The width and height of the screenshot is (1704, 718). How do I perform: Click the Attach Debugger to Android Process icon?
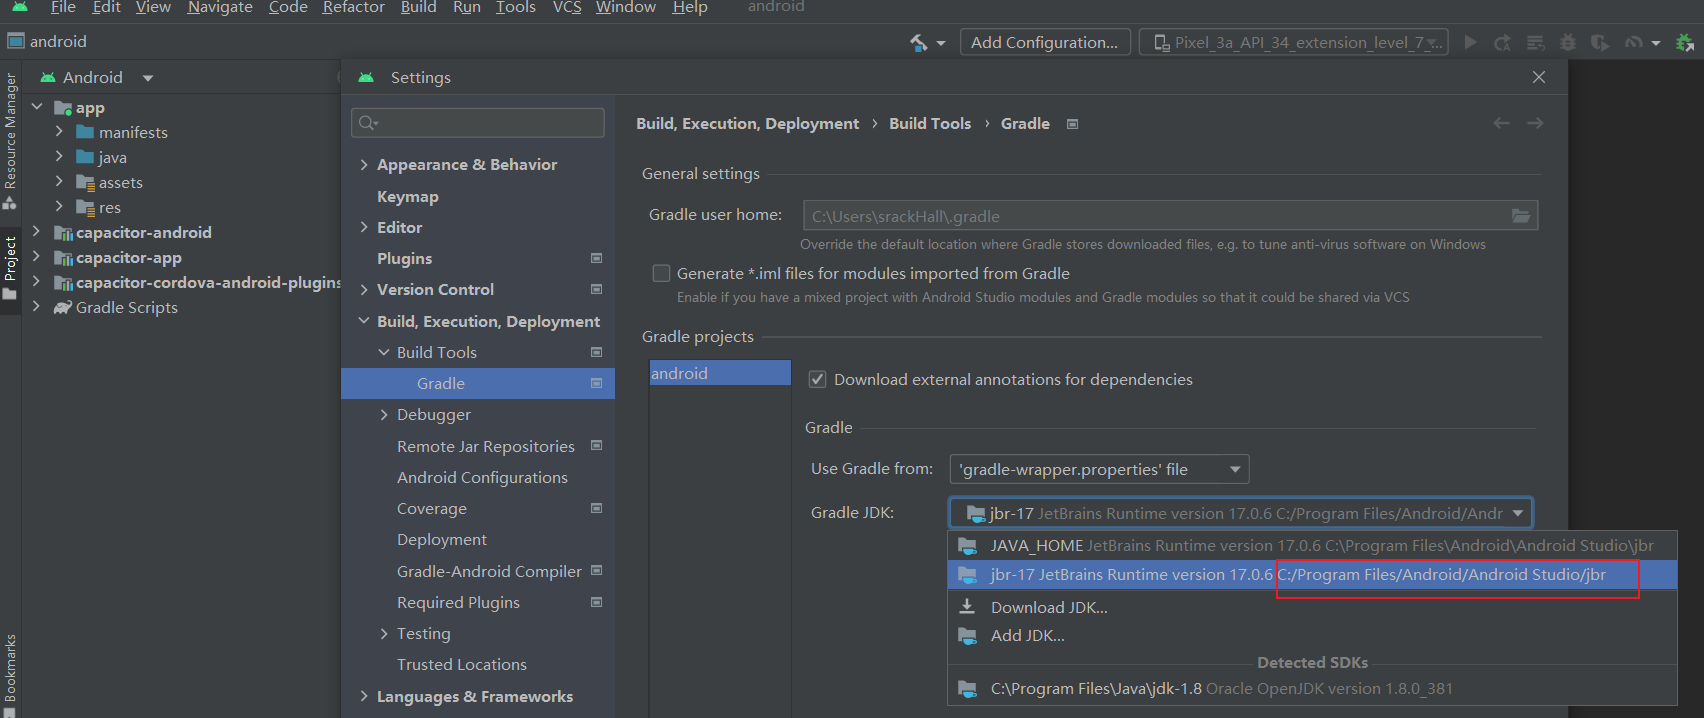(x=1685, y=42)
